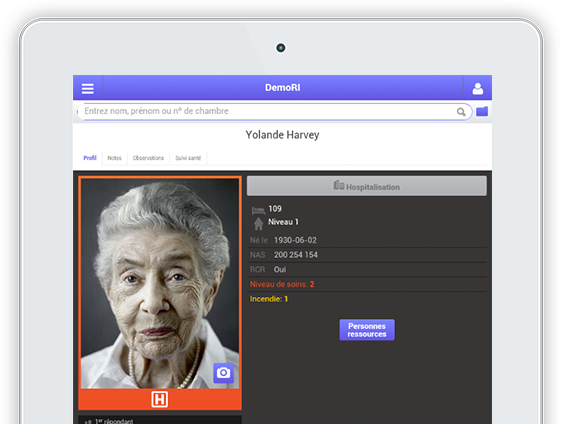Click the bed icon beside room 109
Image resolution: width=561 pixels, height=424 pixels.
258,210
